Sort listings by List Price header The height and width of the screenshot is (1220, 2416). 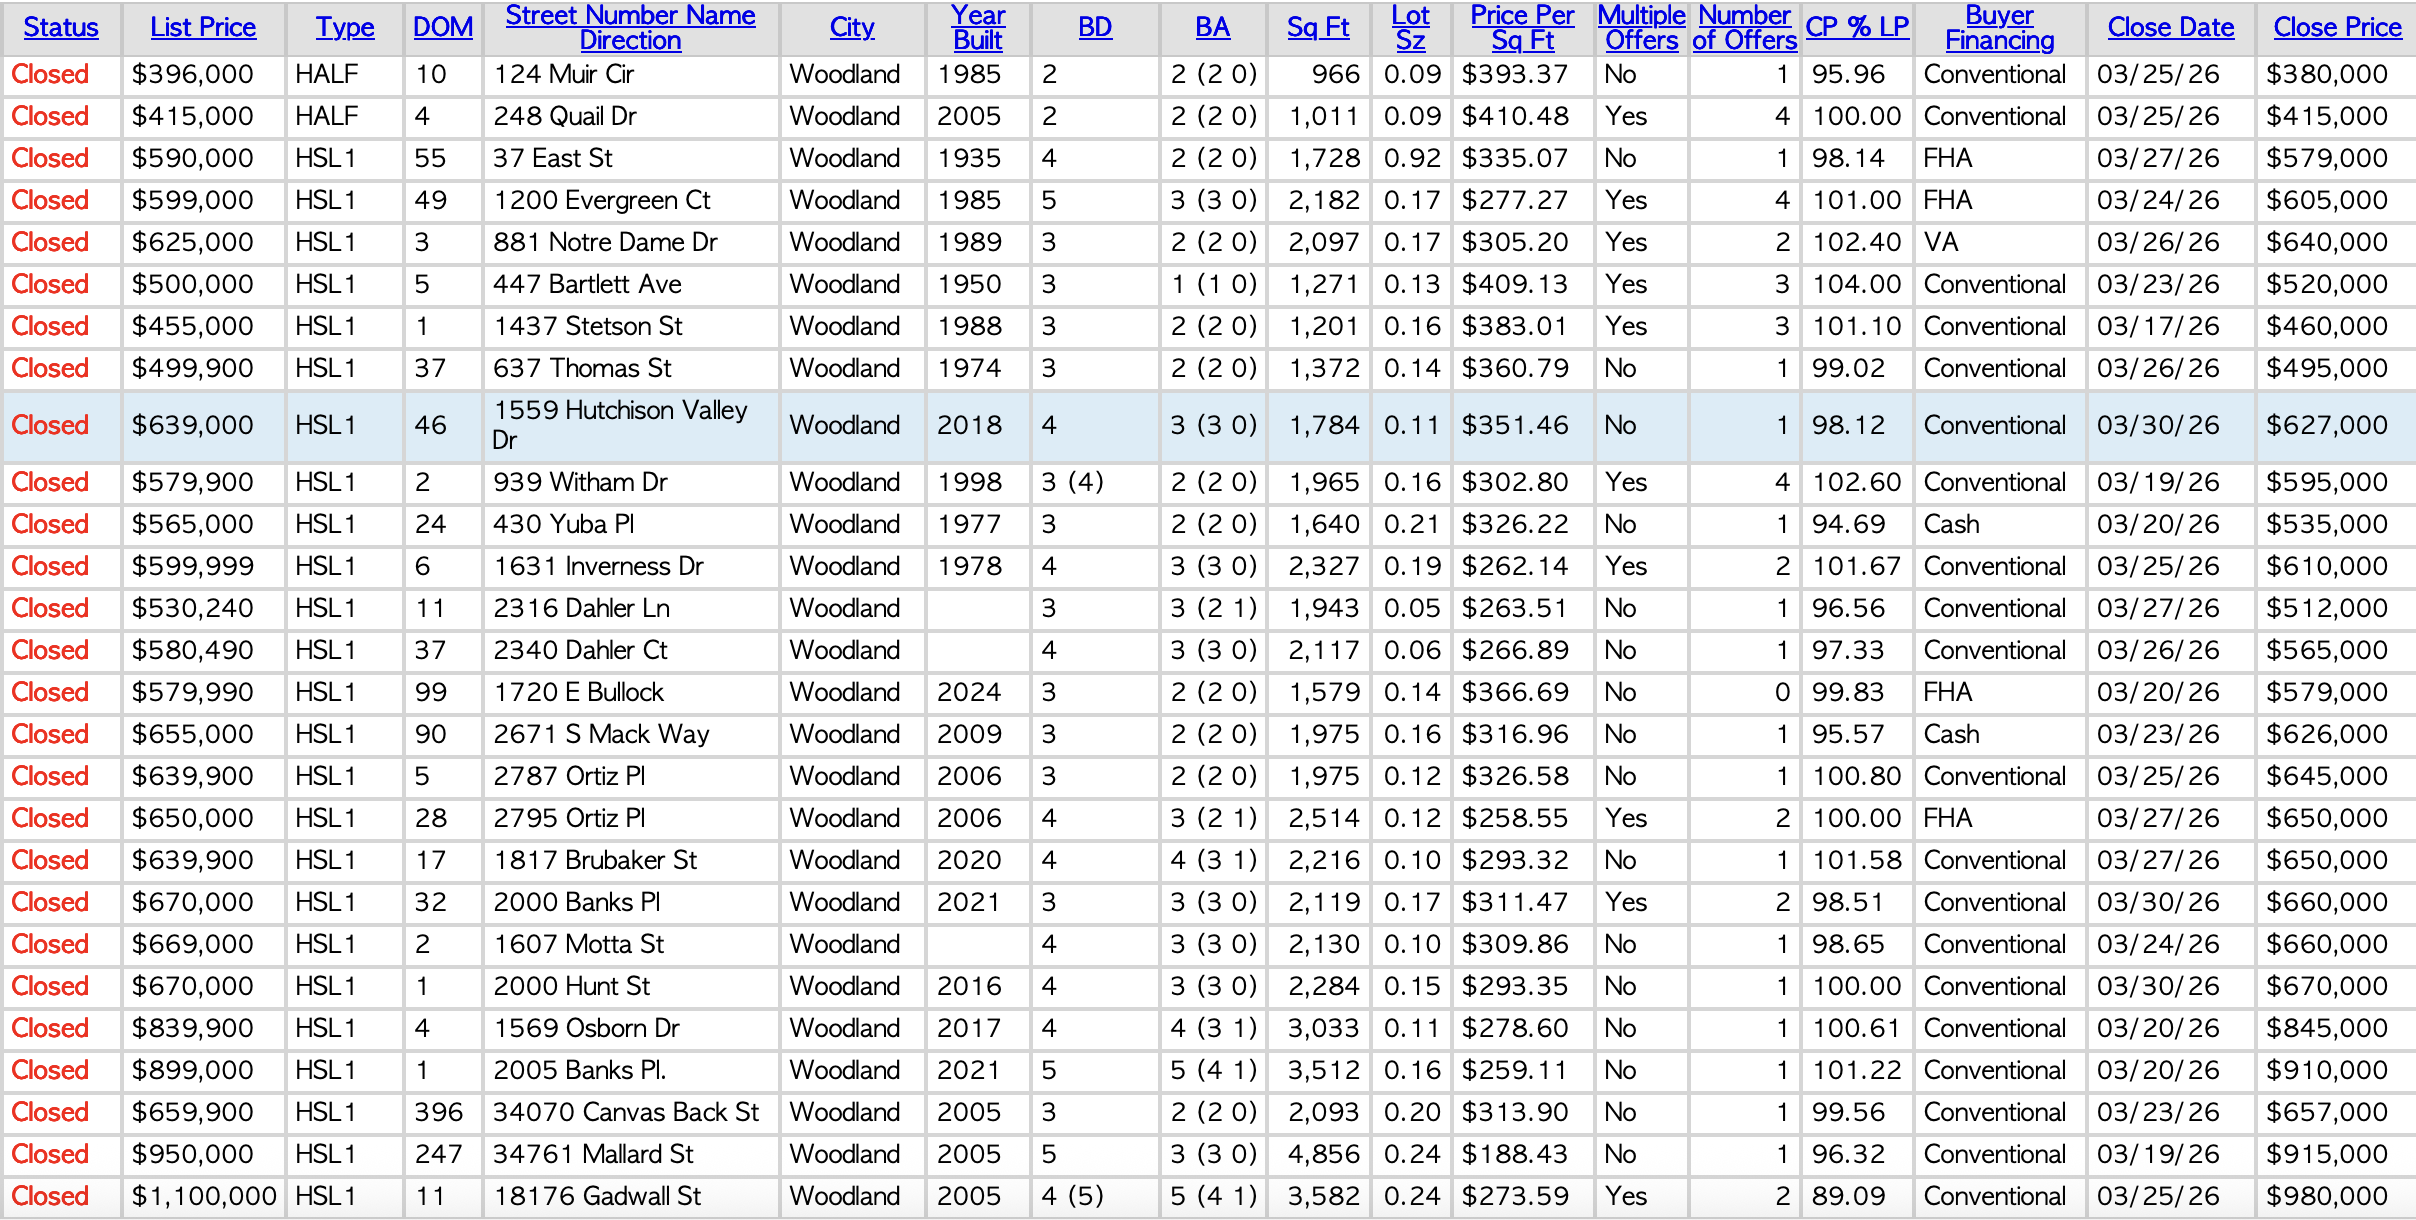tap(203, 27)
